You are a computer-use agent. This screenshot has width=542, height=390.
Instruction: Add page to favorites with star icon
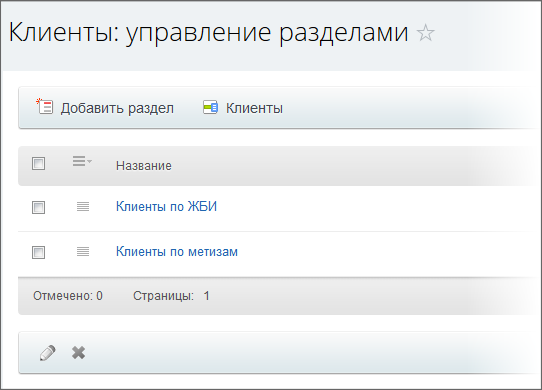pos(425,33)
